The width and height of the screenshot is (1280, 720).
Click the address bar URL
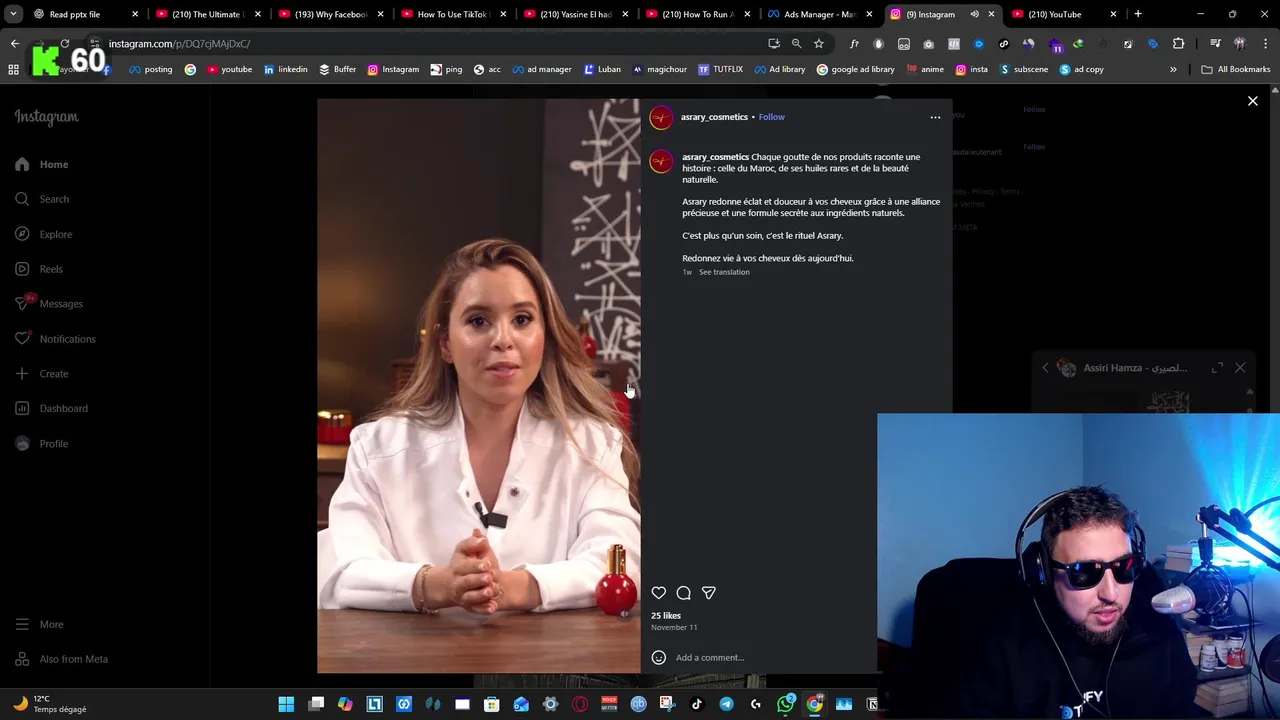(x=179, y=44)
